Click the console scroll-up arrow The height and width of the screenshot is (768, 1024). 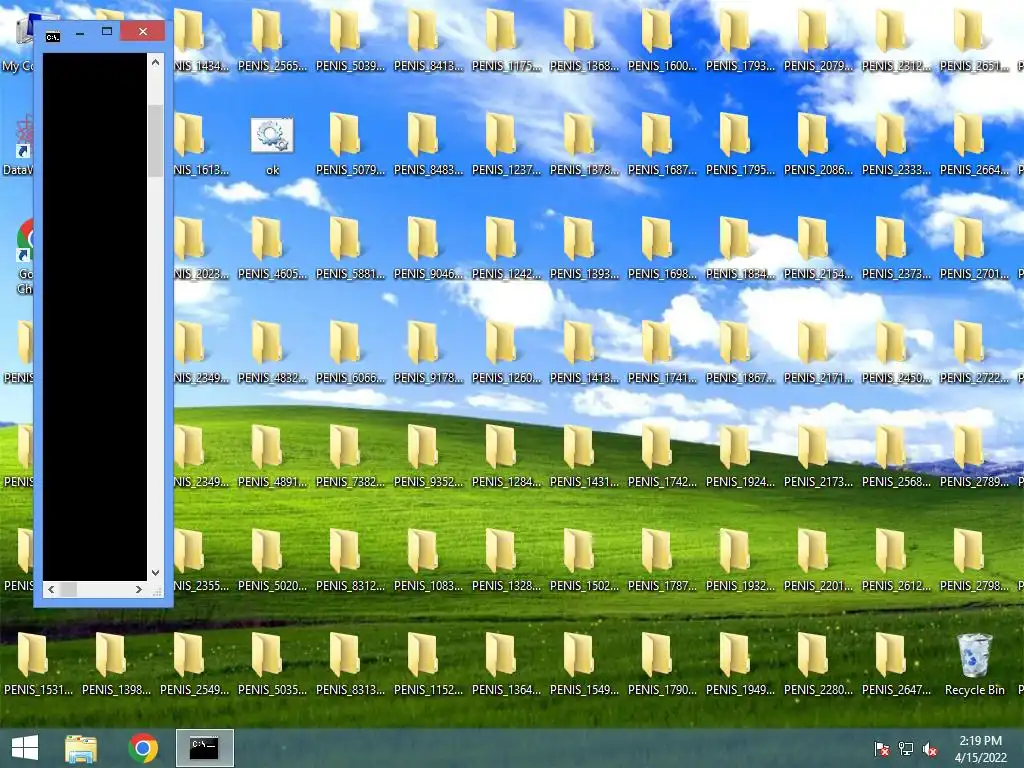[x=155, y=62]
